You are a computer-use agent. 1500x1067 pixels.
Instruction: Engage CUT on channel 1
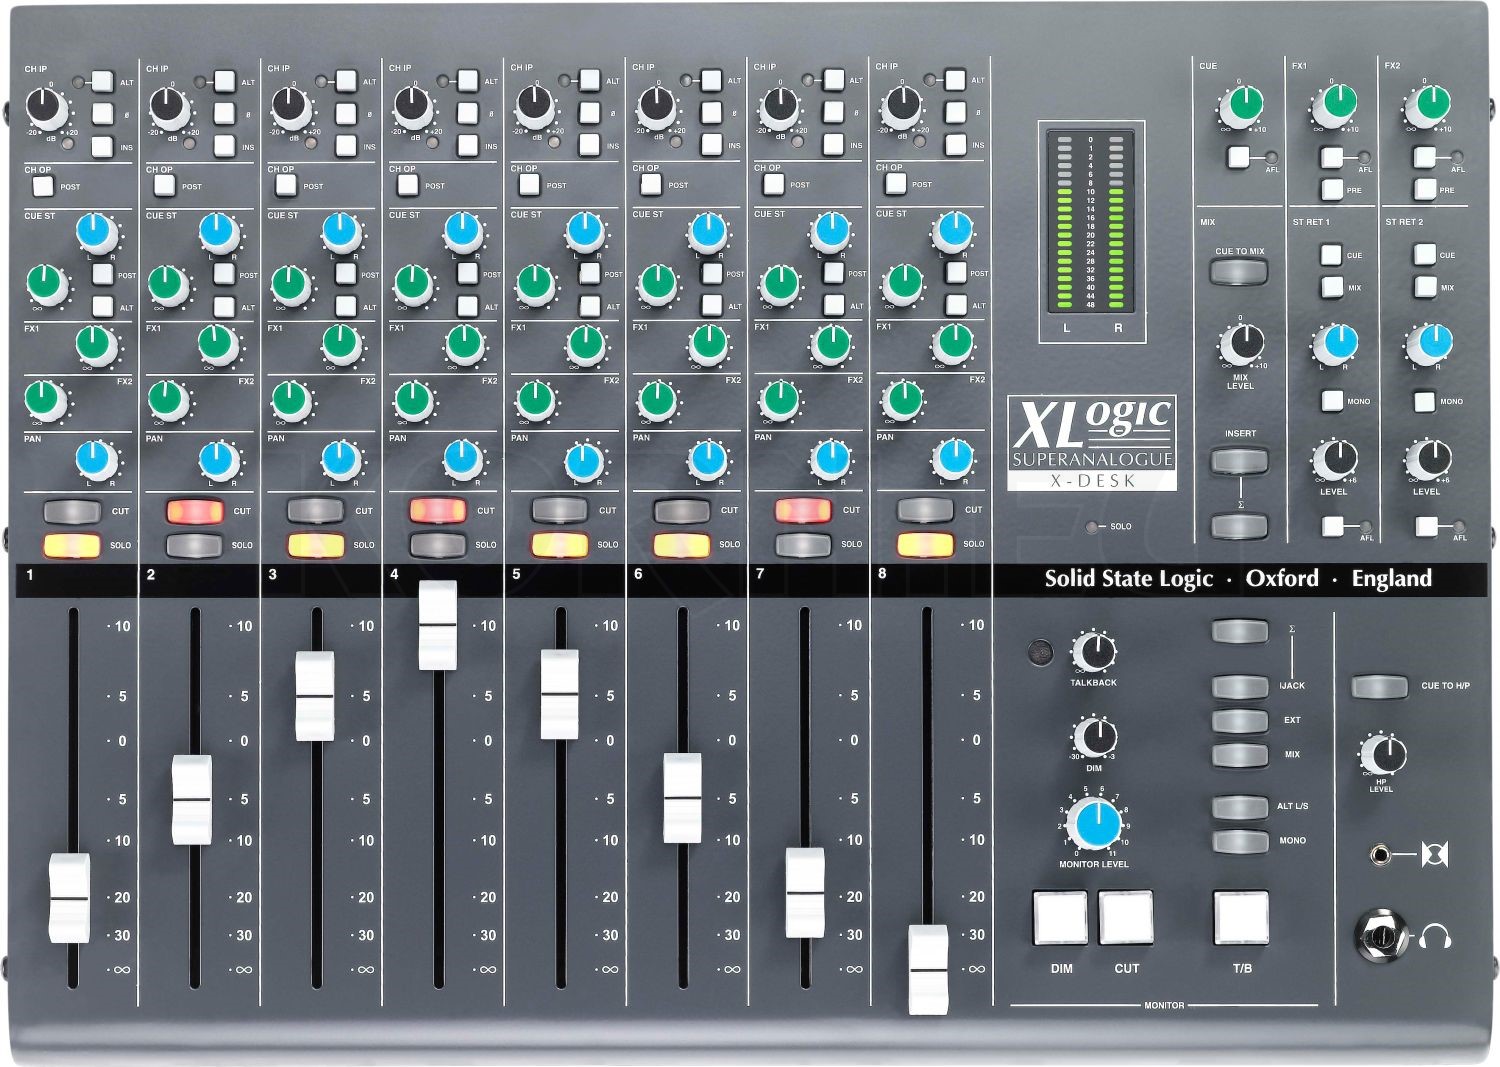pyautogui.click(x=72, y=511)
